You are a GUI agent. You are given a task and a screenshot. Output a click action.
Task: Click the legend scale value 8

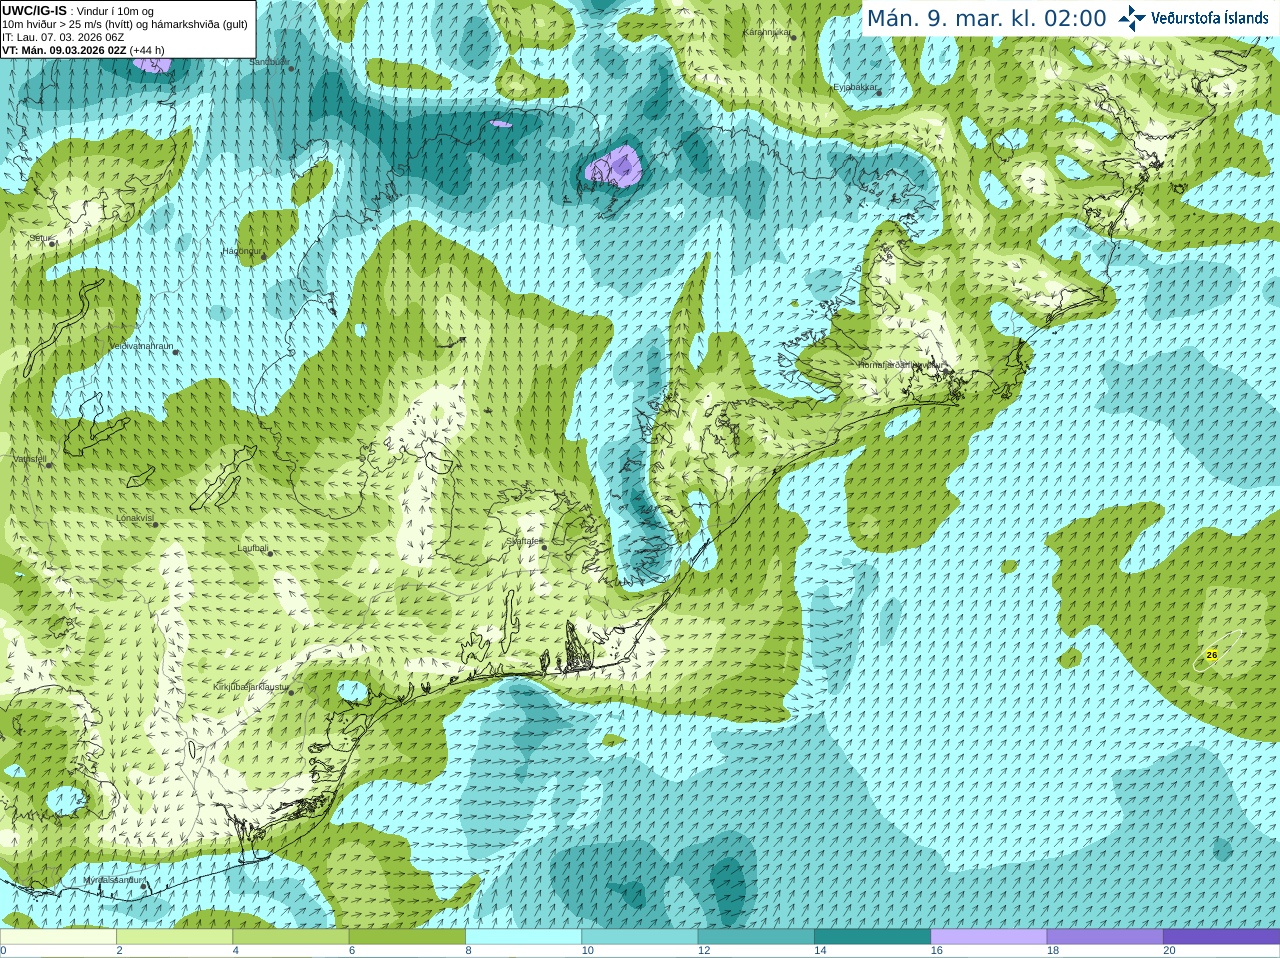point(469,951)
